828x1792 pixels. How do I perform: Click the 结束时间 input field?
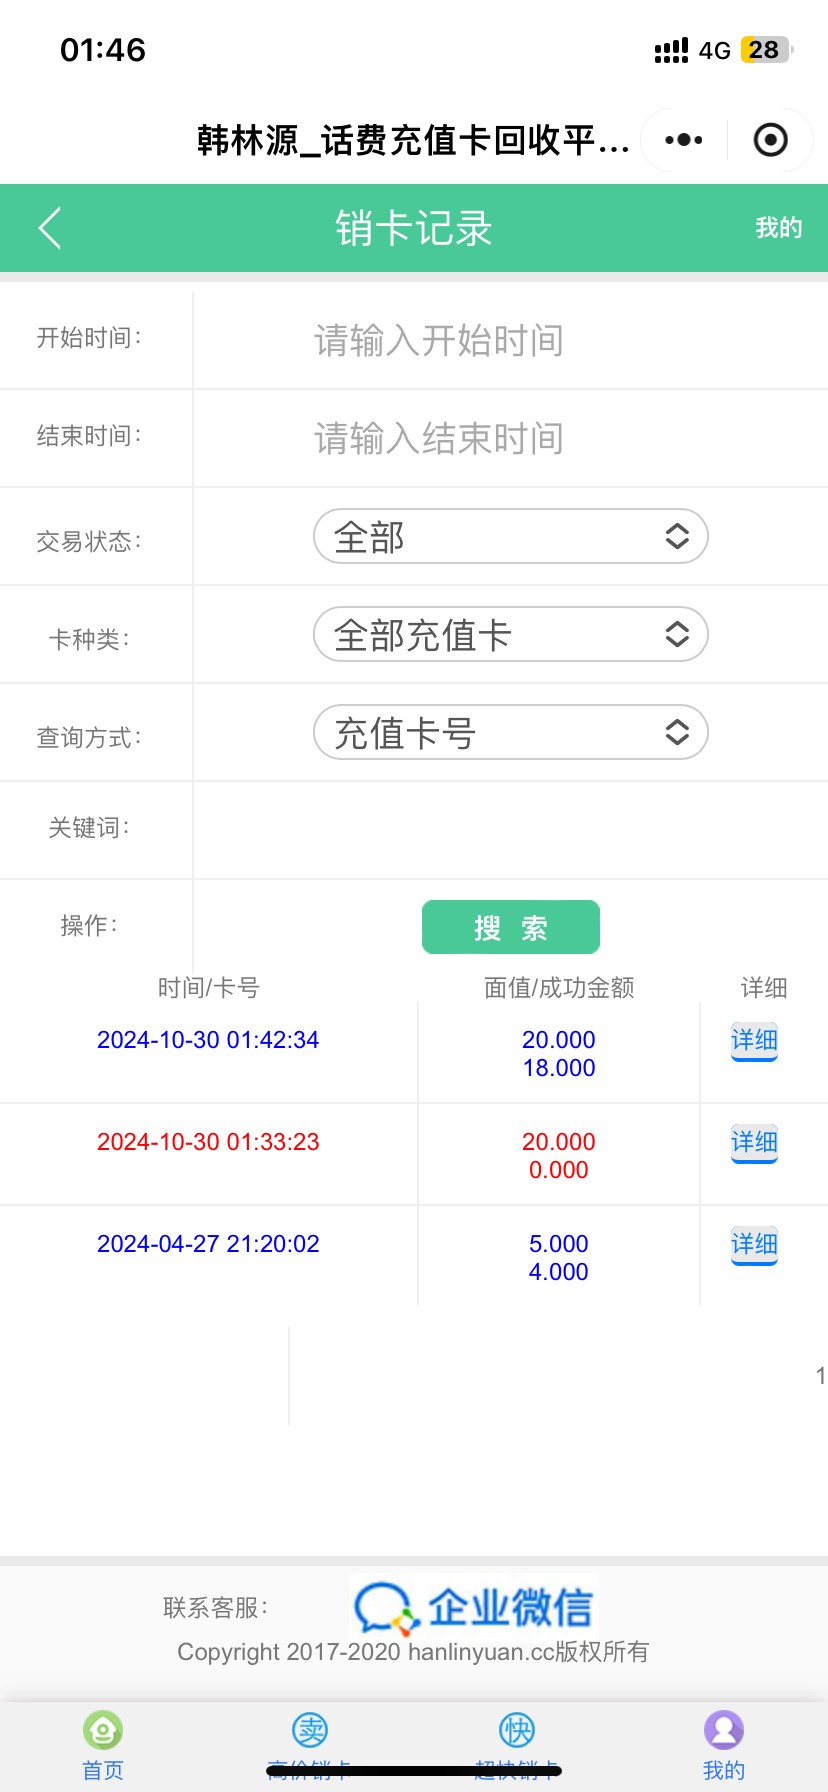(x=510, y=438)
